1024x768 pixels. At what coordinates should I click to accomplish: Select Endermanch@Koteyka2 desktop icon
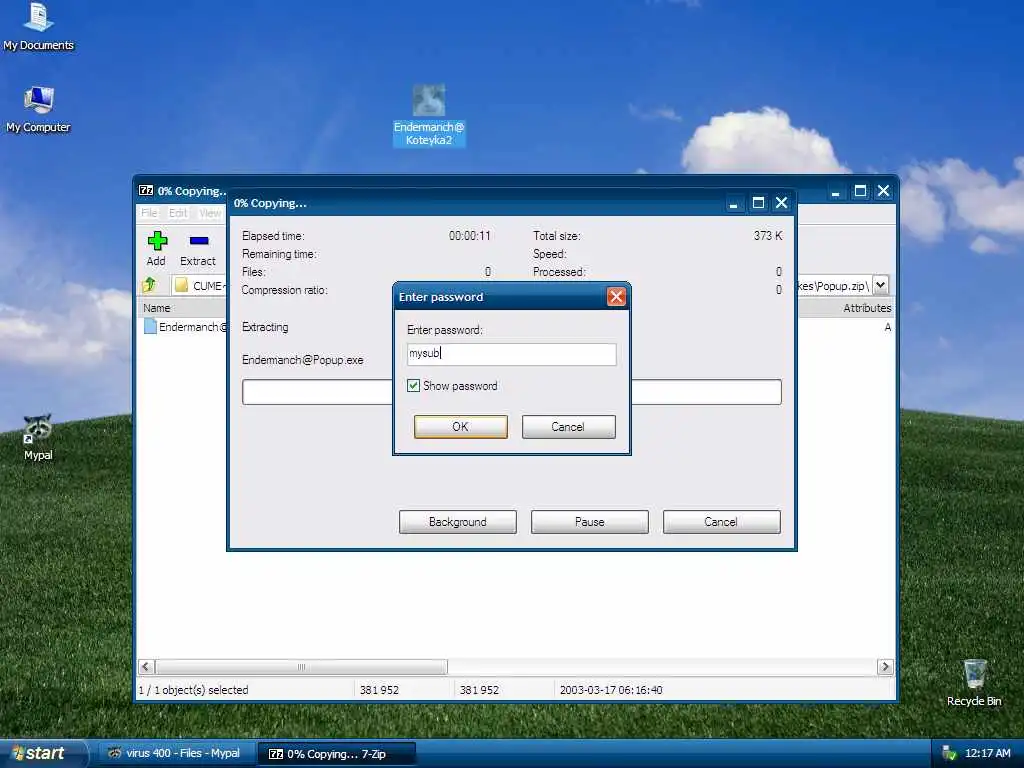click(429, 116)
